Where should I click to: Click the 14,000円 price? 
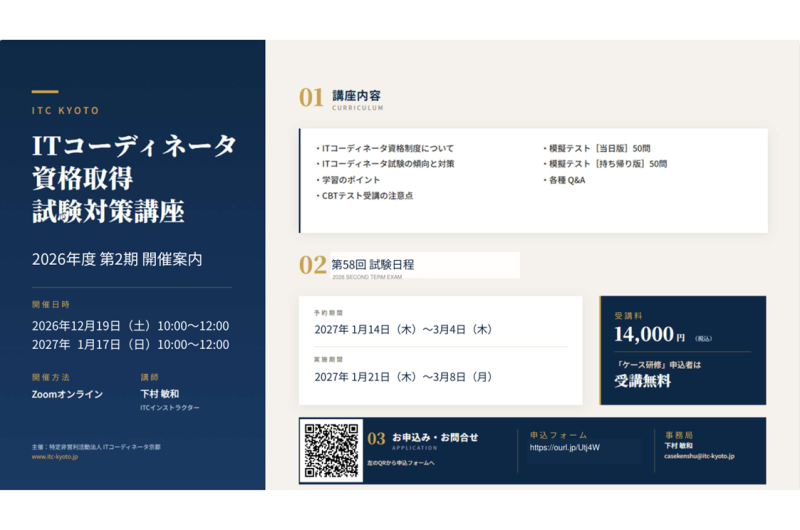click(x=649, y=334)
